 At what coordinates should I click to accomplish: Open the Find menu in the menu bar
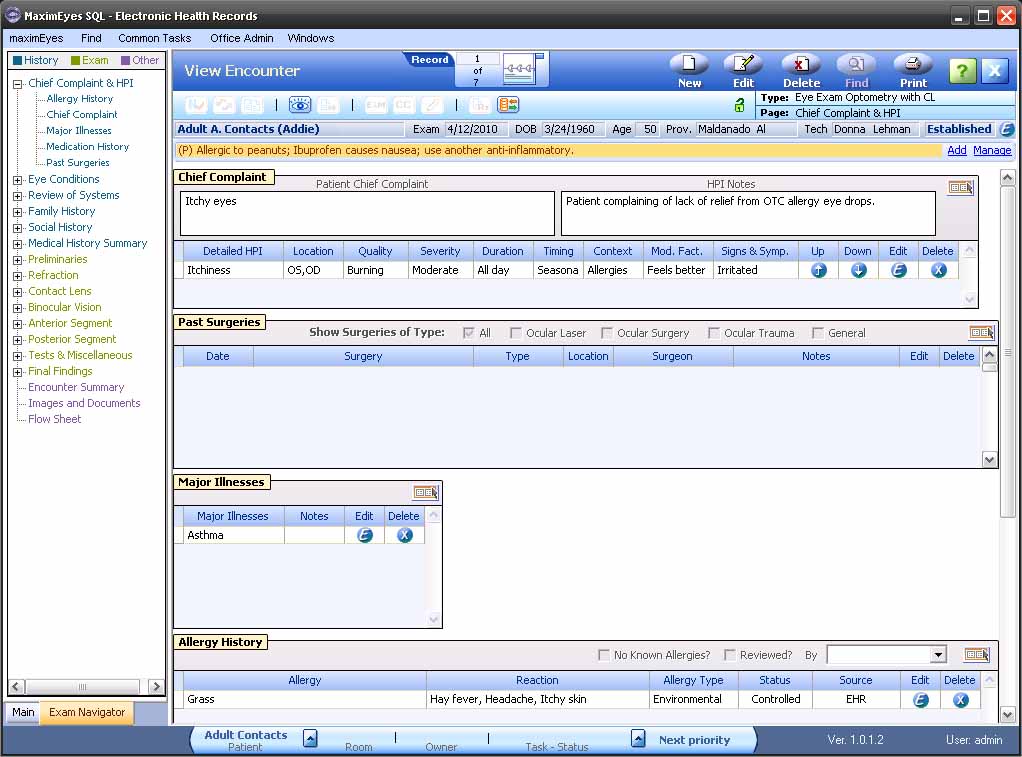91,38
